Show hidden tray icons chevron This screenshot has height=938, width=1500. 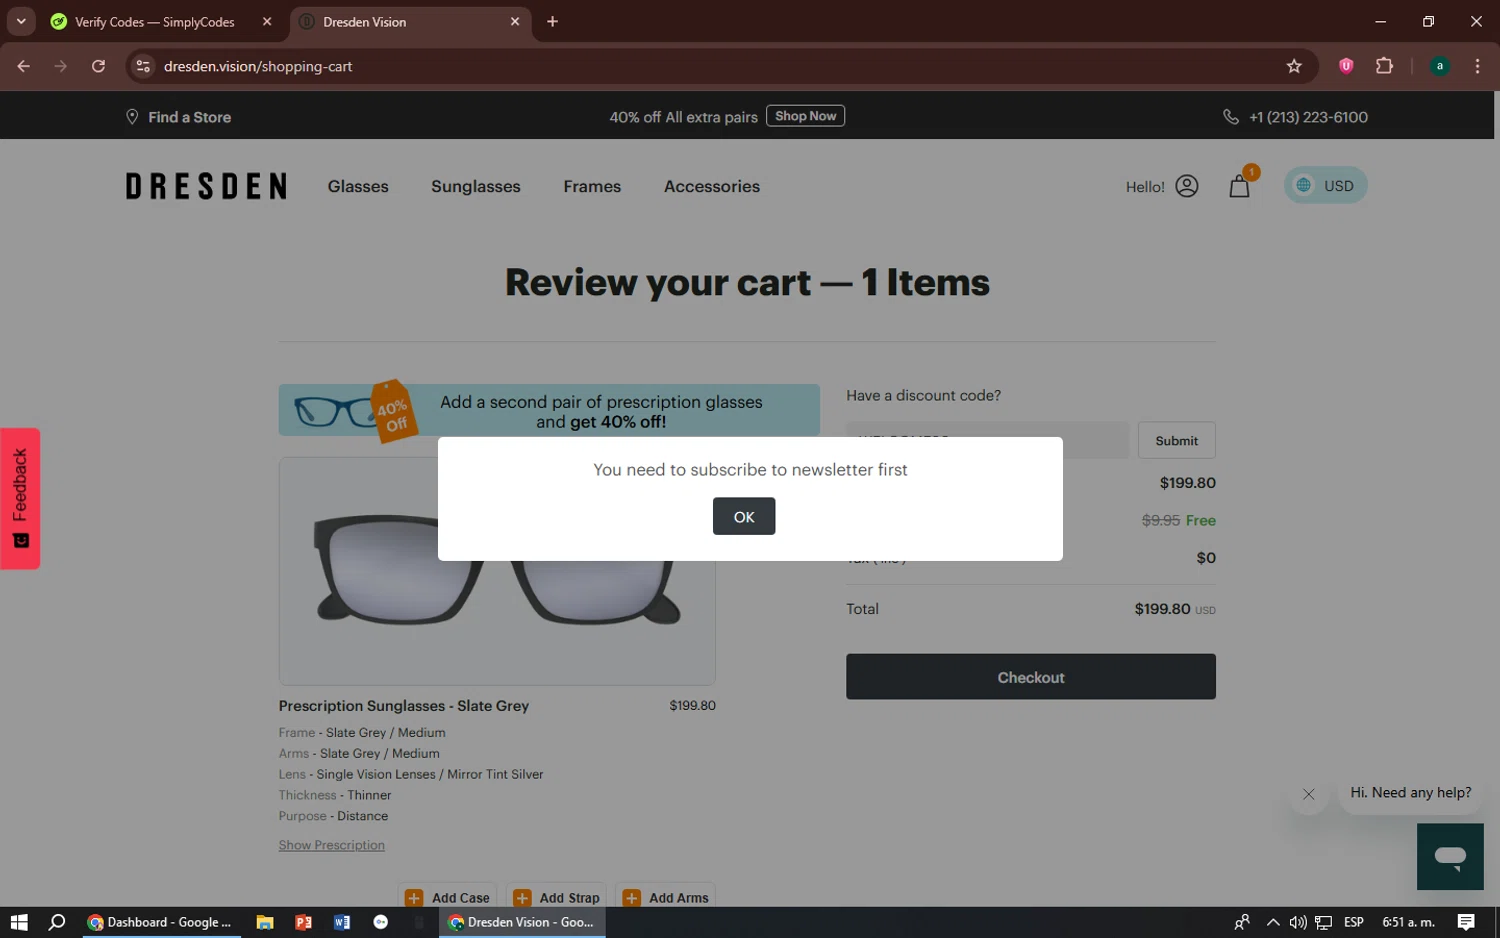pyautogui.click(x=1272, y=922)
